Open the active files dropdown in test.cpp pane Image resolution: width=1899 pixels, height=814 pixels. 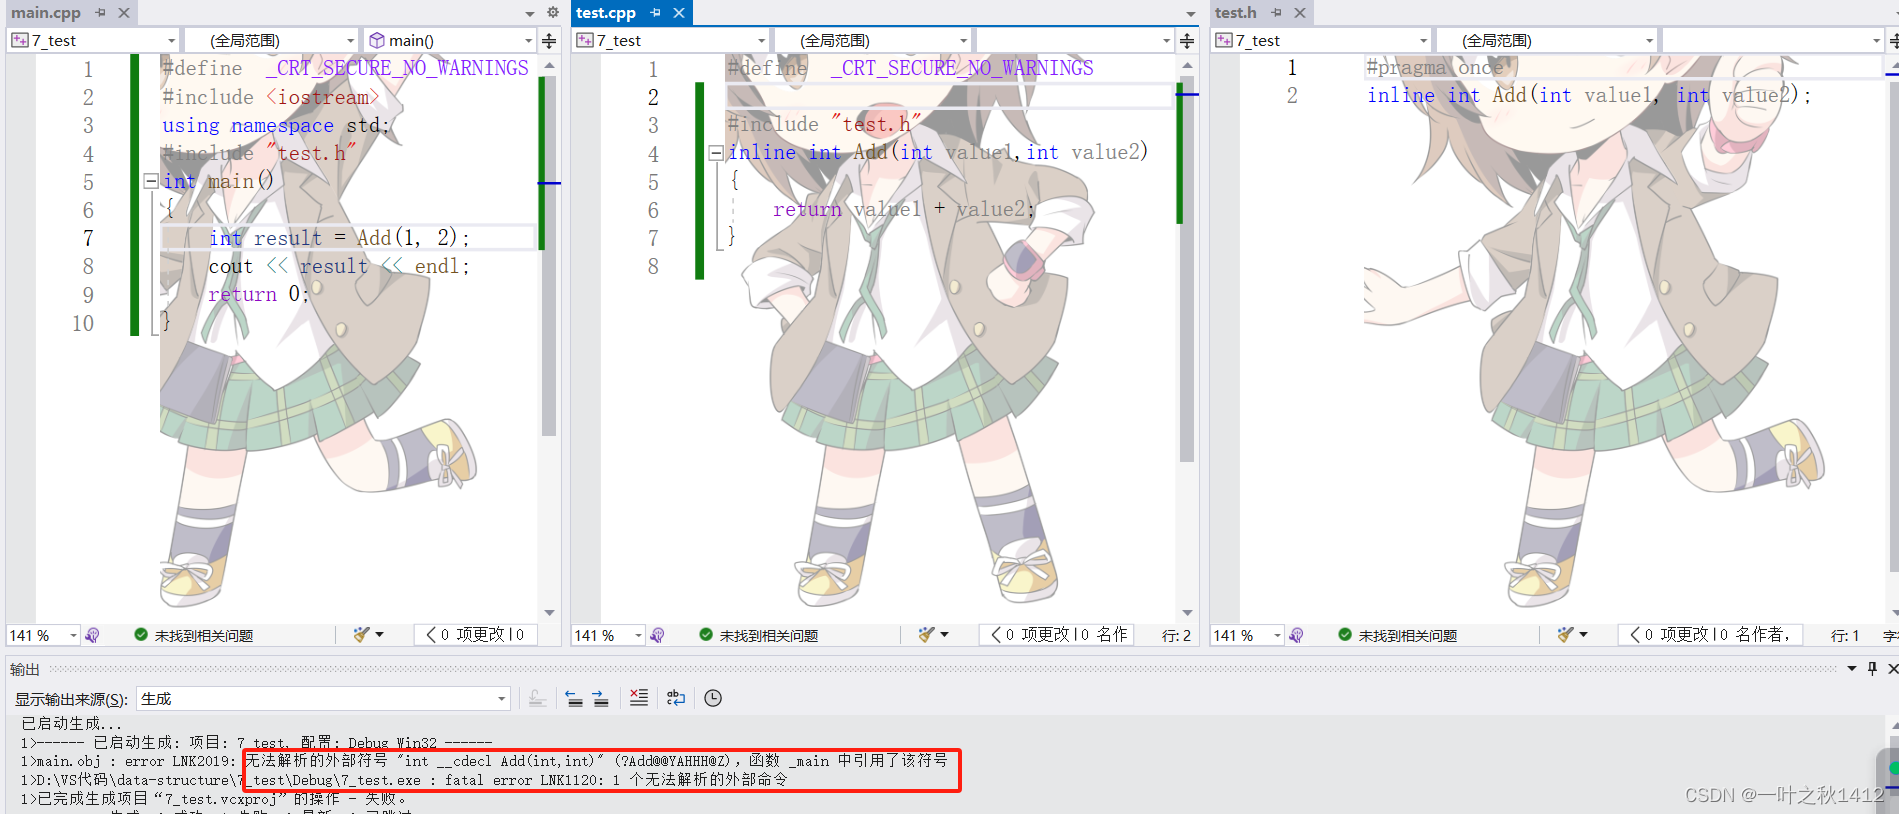(1190, 14)
